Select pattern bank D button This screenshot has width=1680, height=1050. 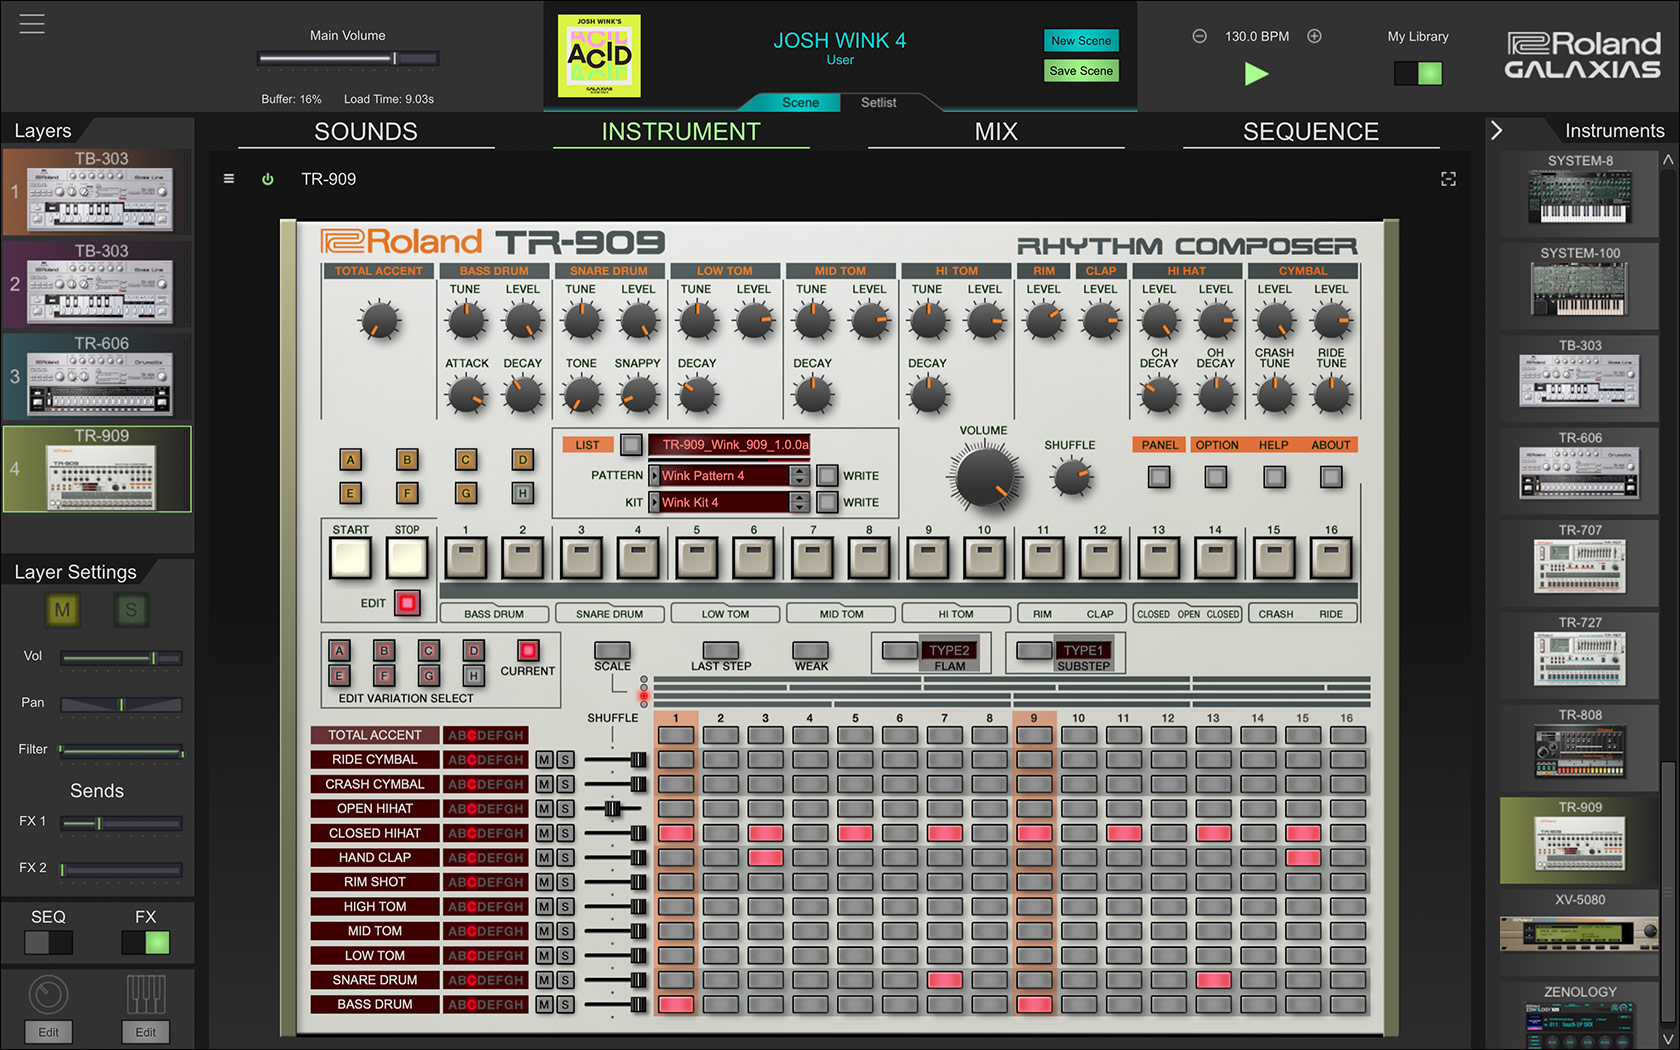point(522,460)
